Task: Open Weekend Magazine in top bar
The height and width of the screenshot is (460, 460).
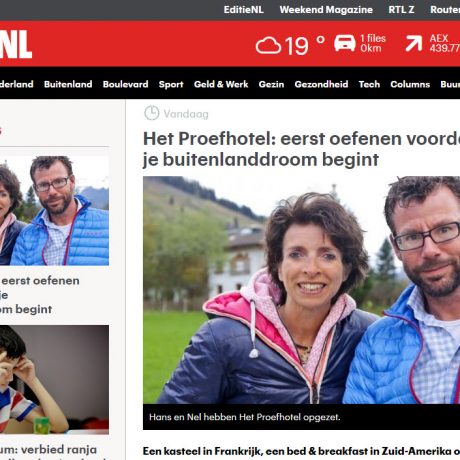Action: pos(326,10)
